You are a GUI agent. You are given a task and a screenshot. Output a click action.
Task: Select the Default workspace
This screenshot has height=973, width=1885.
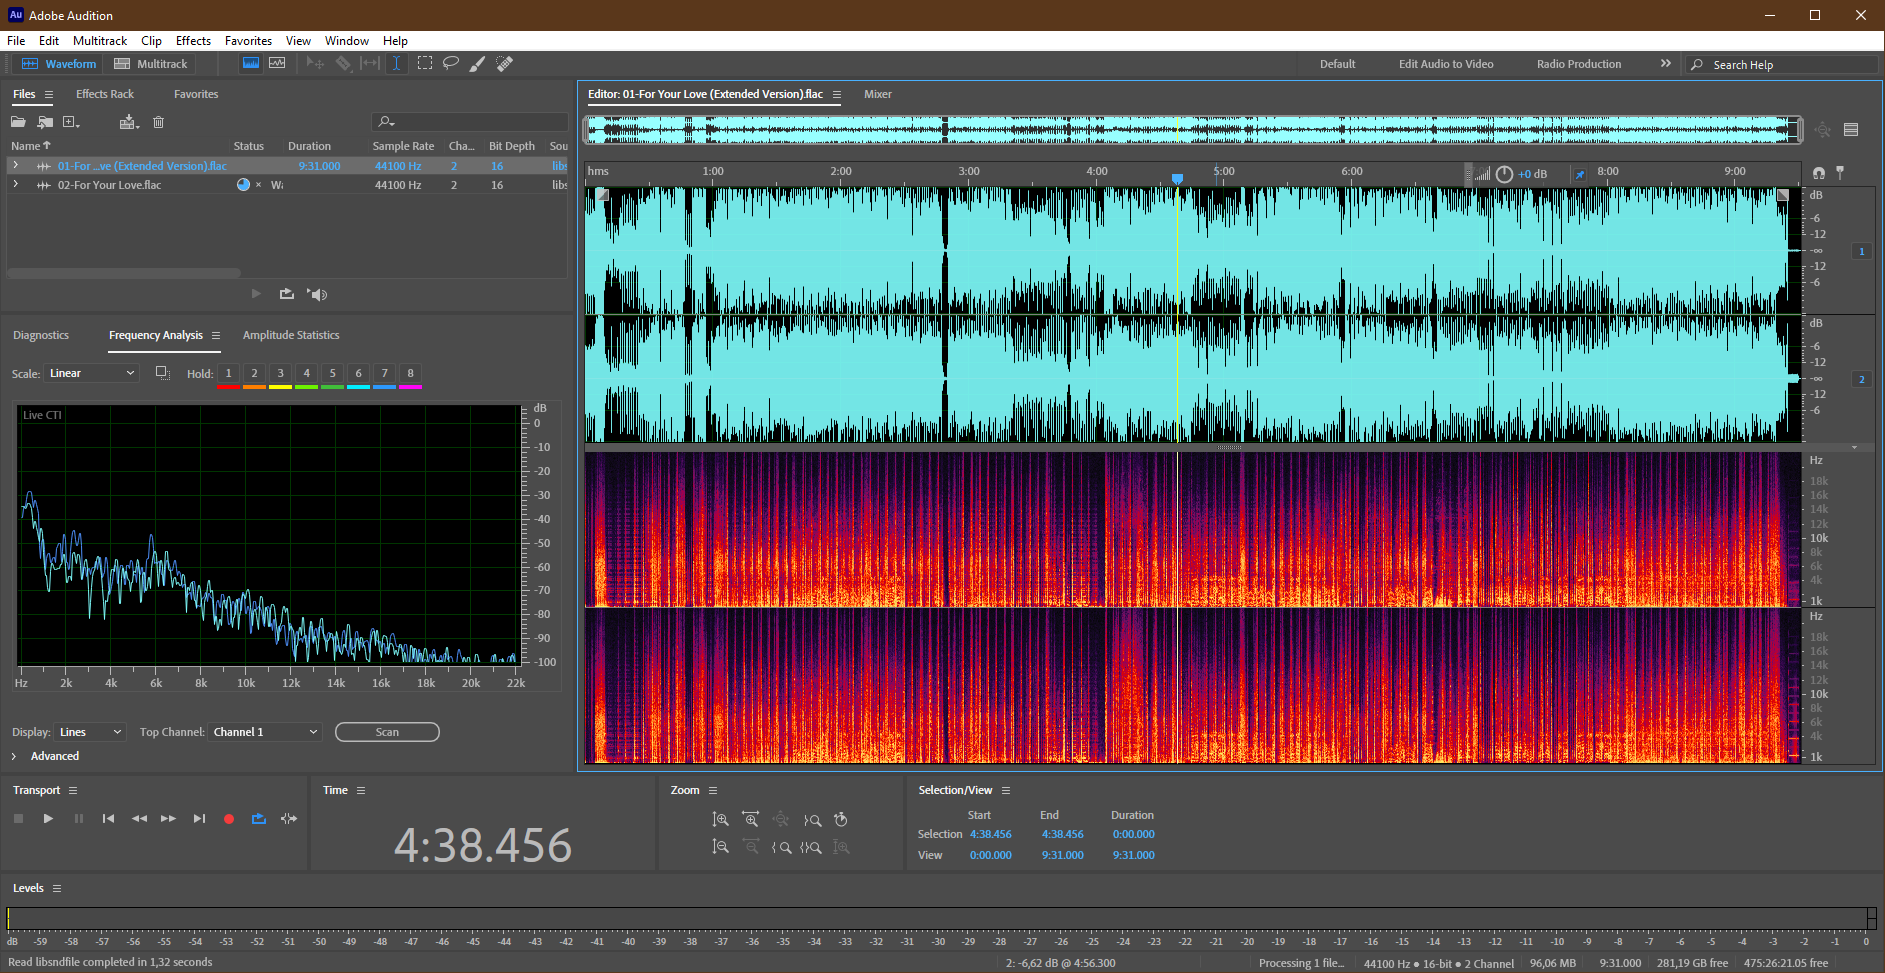click(1337, 64)
